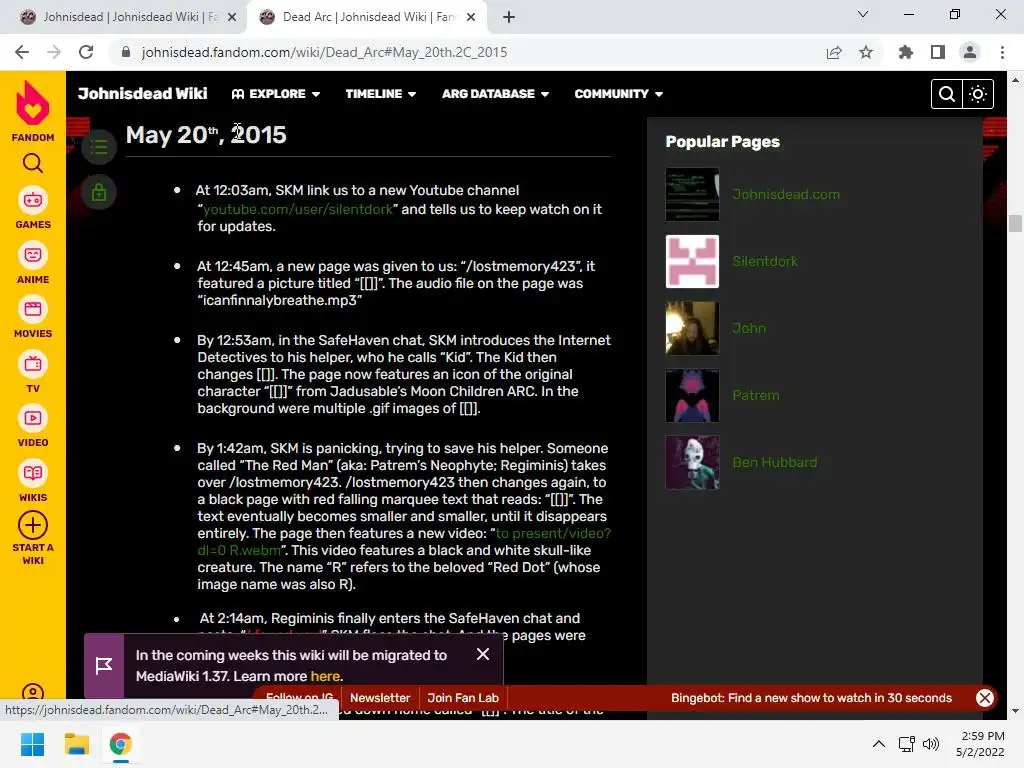This screenshot has width=1024, height=768.
Task: Open the Chrome extensions puzzle icon
Action: pos(906,52)
